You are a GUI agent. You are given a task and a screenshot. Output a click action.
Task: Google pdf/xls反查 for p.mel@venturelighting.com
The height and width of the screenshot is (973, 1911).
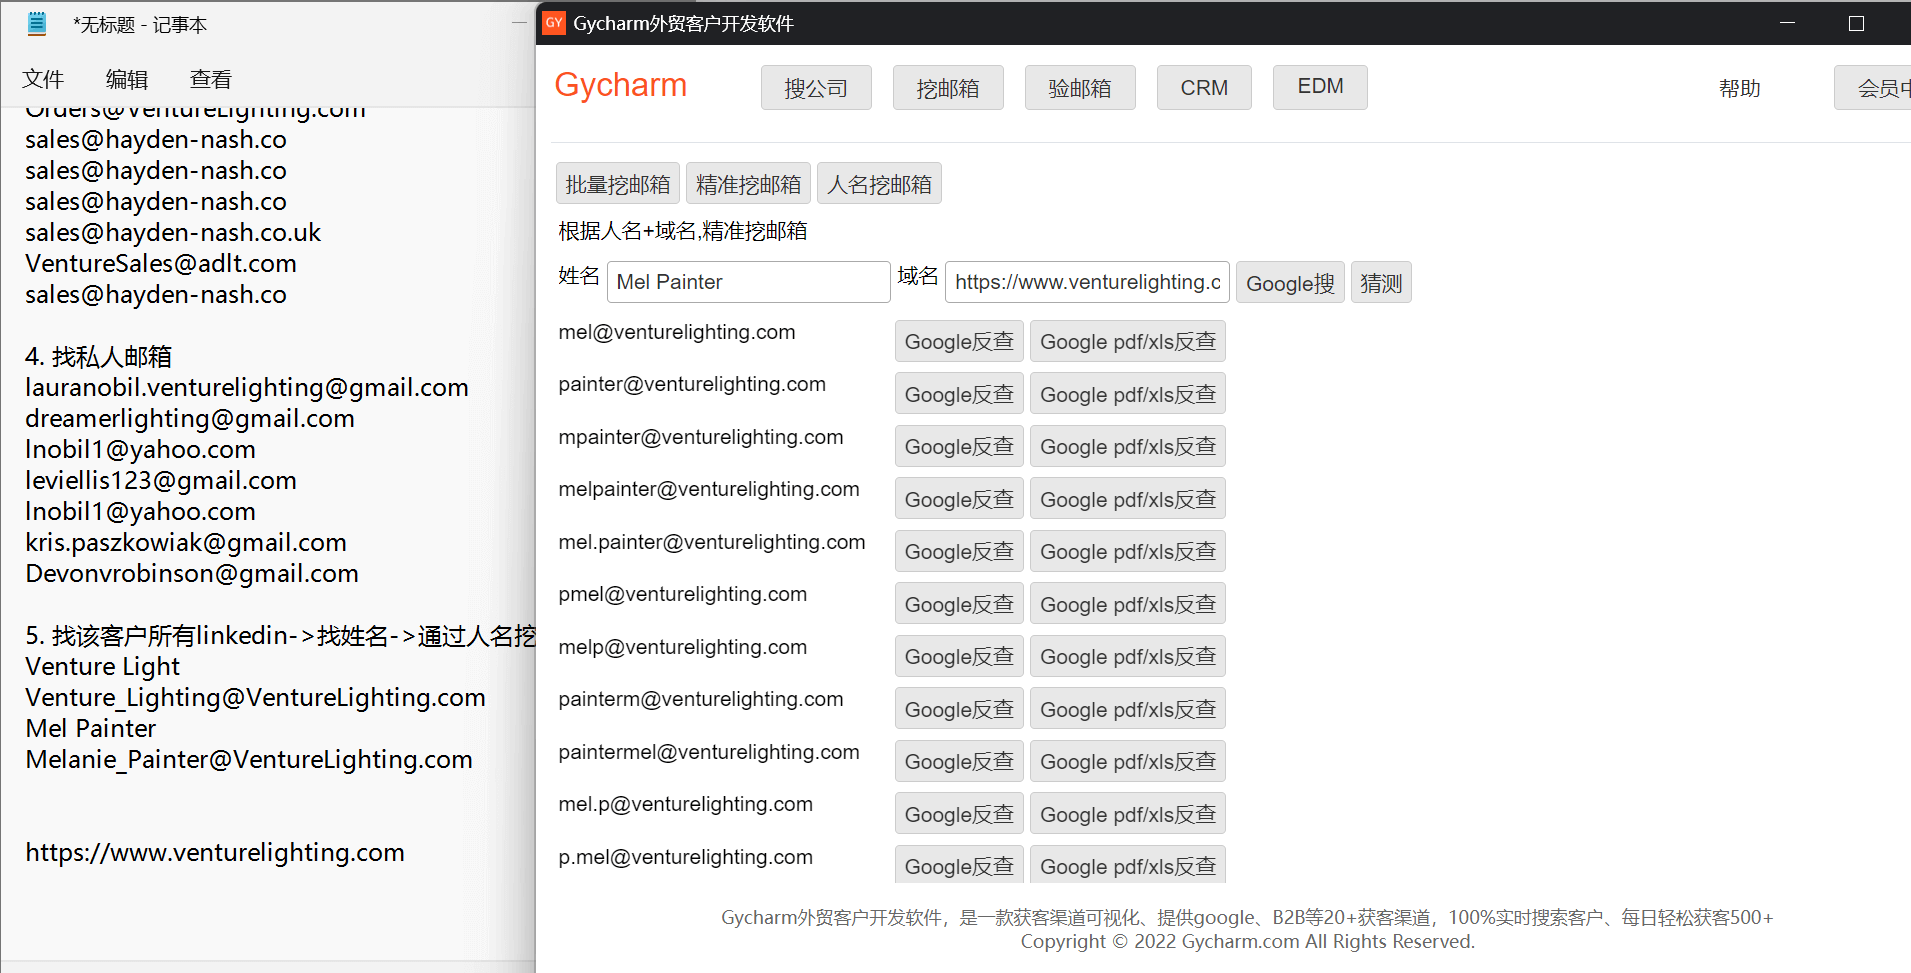[x=1128, y=866]
